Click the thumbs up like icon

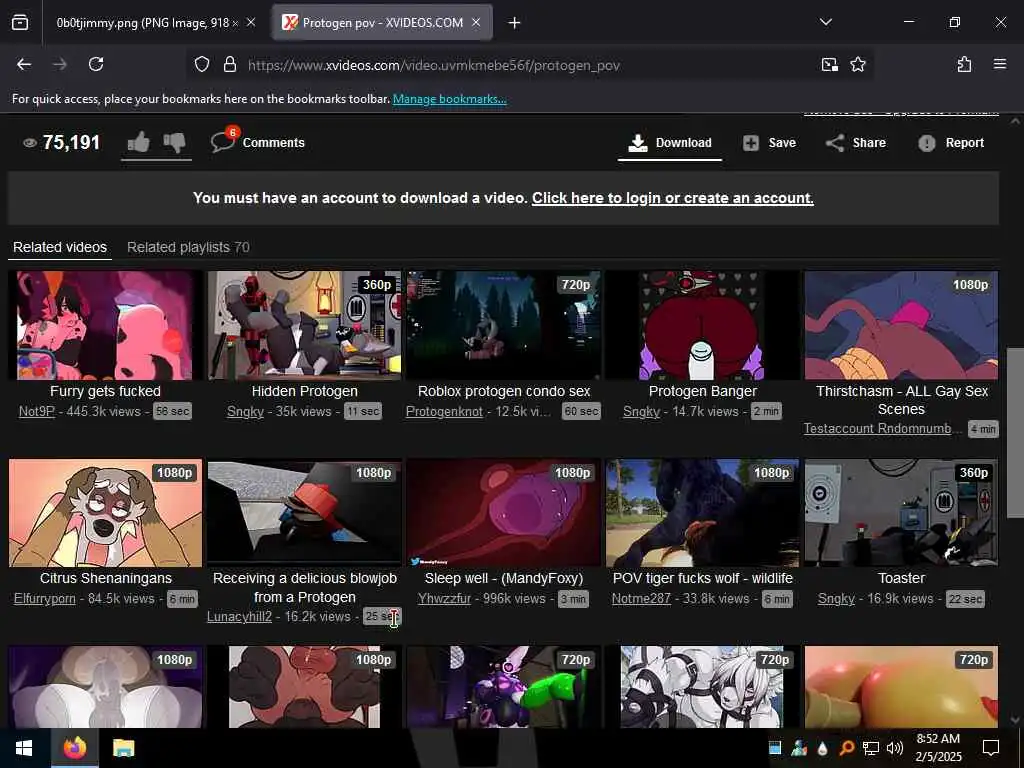[138, 142]
